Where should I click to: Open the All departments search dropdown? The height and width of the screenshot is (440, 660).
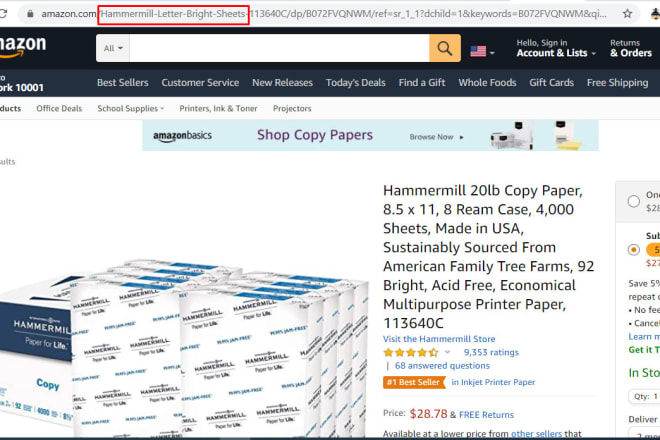113,48
